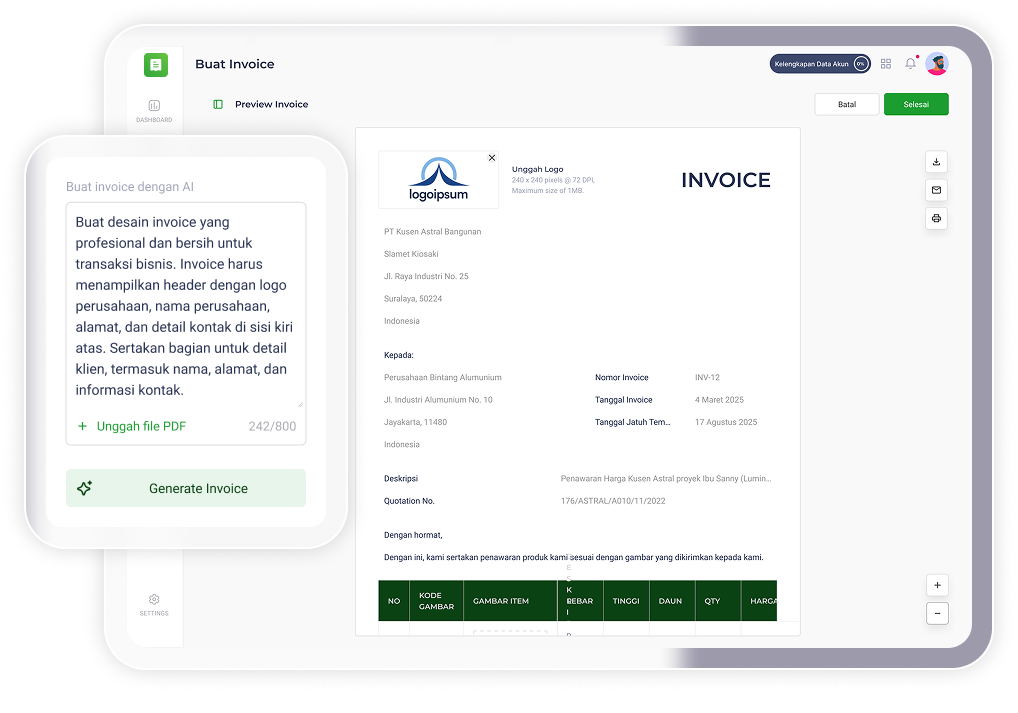Open the user profile avatar
The height and width of the screenshot is (713, 1018).
pyautogui.click(x=936, y=64)
